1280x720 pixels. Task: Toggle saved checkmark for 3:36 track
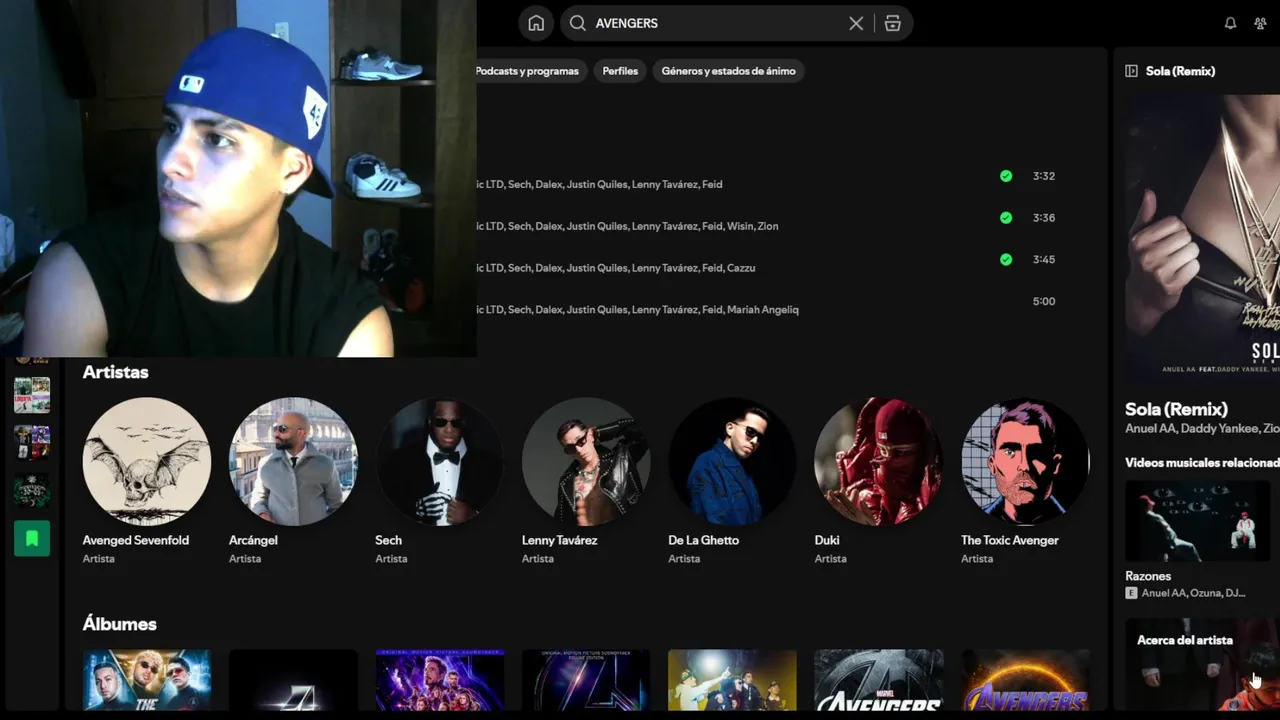click(x=1006, y=218)
